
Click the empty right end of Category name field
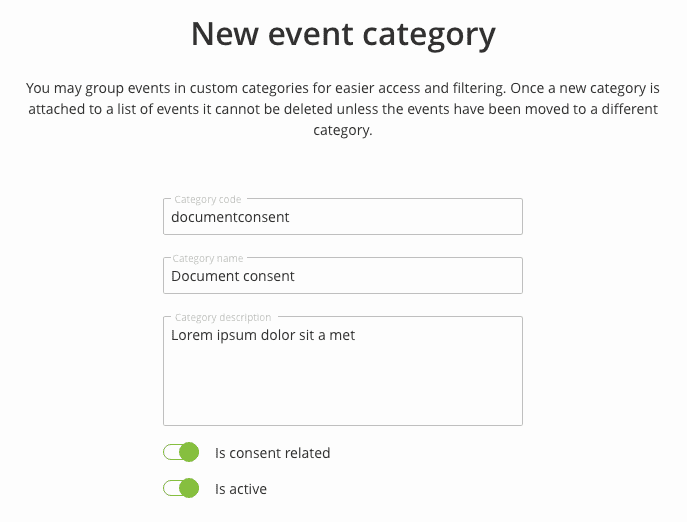coord(480,276)
